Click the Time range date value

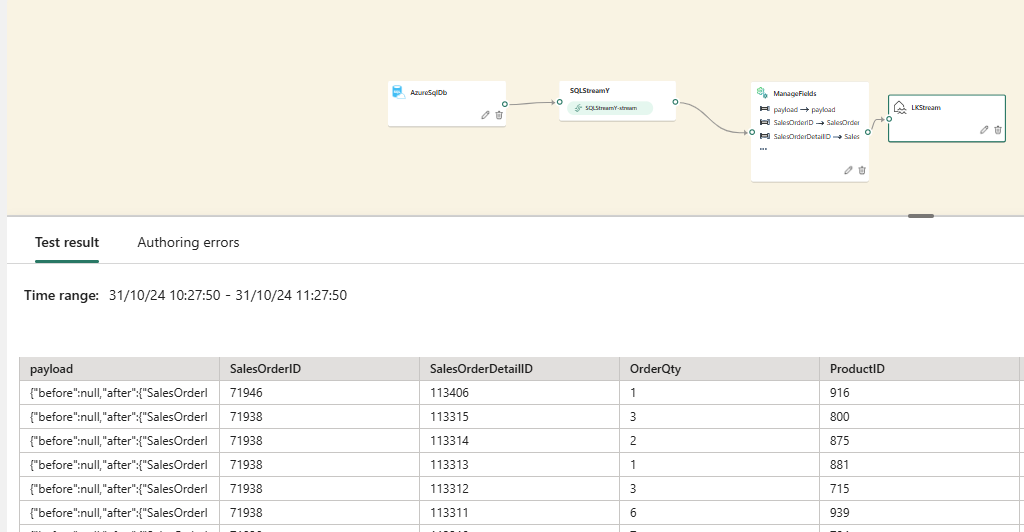pos(228,295)
